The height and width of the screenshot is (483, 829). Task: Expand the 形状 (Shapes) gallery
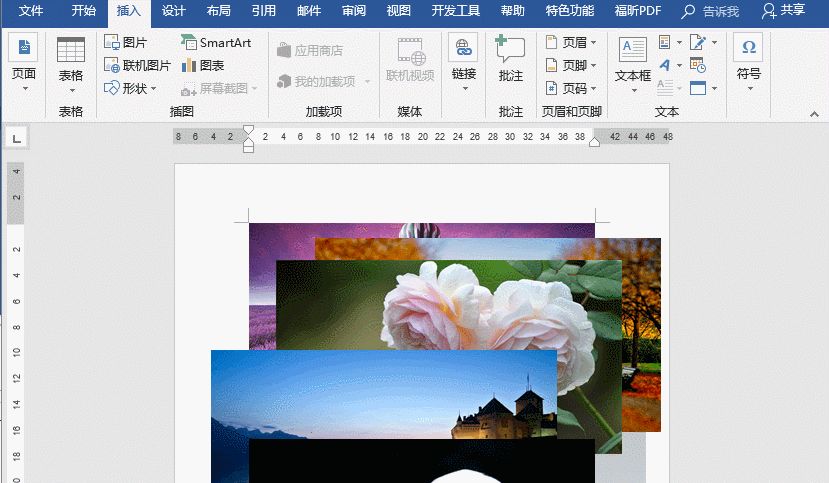130,88
